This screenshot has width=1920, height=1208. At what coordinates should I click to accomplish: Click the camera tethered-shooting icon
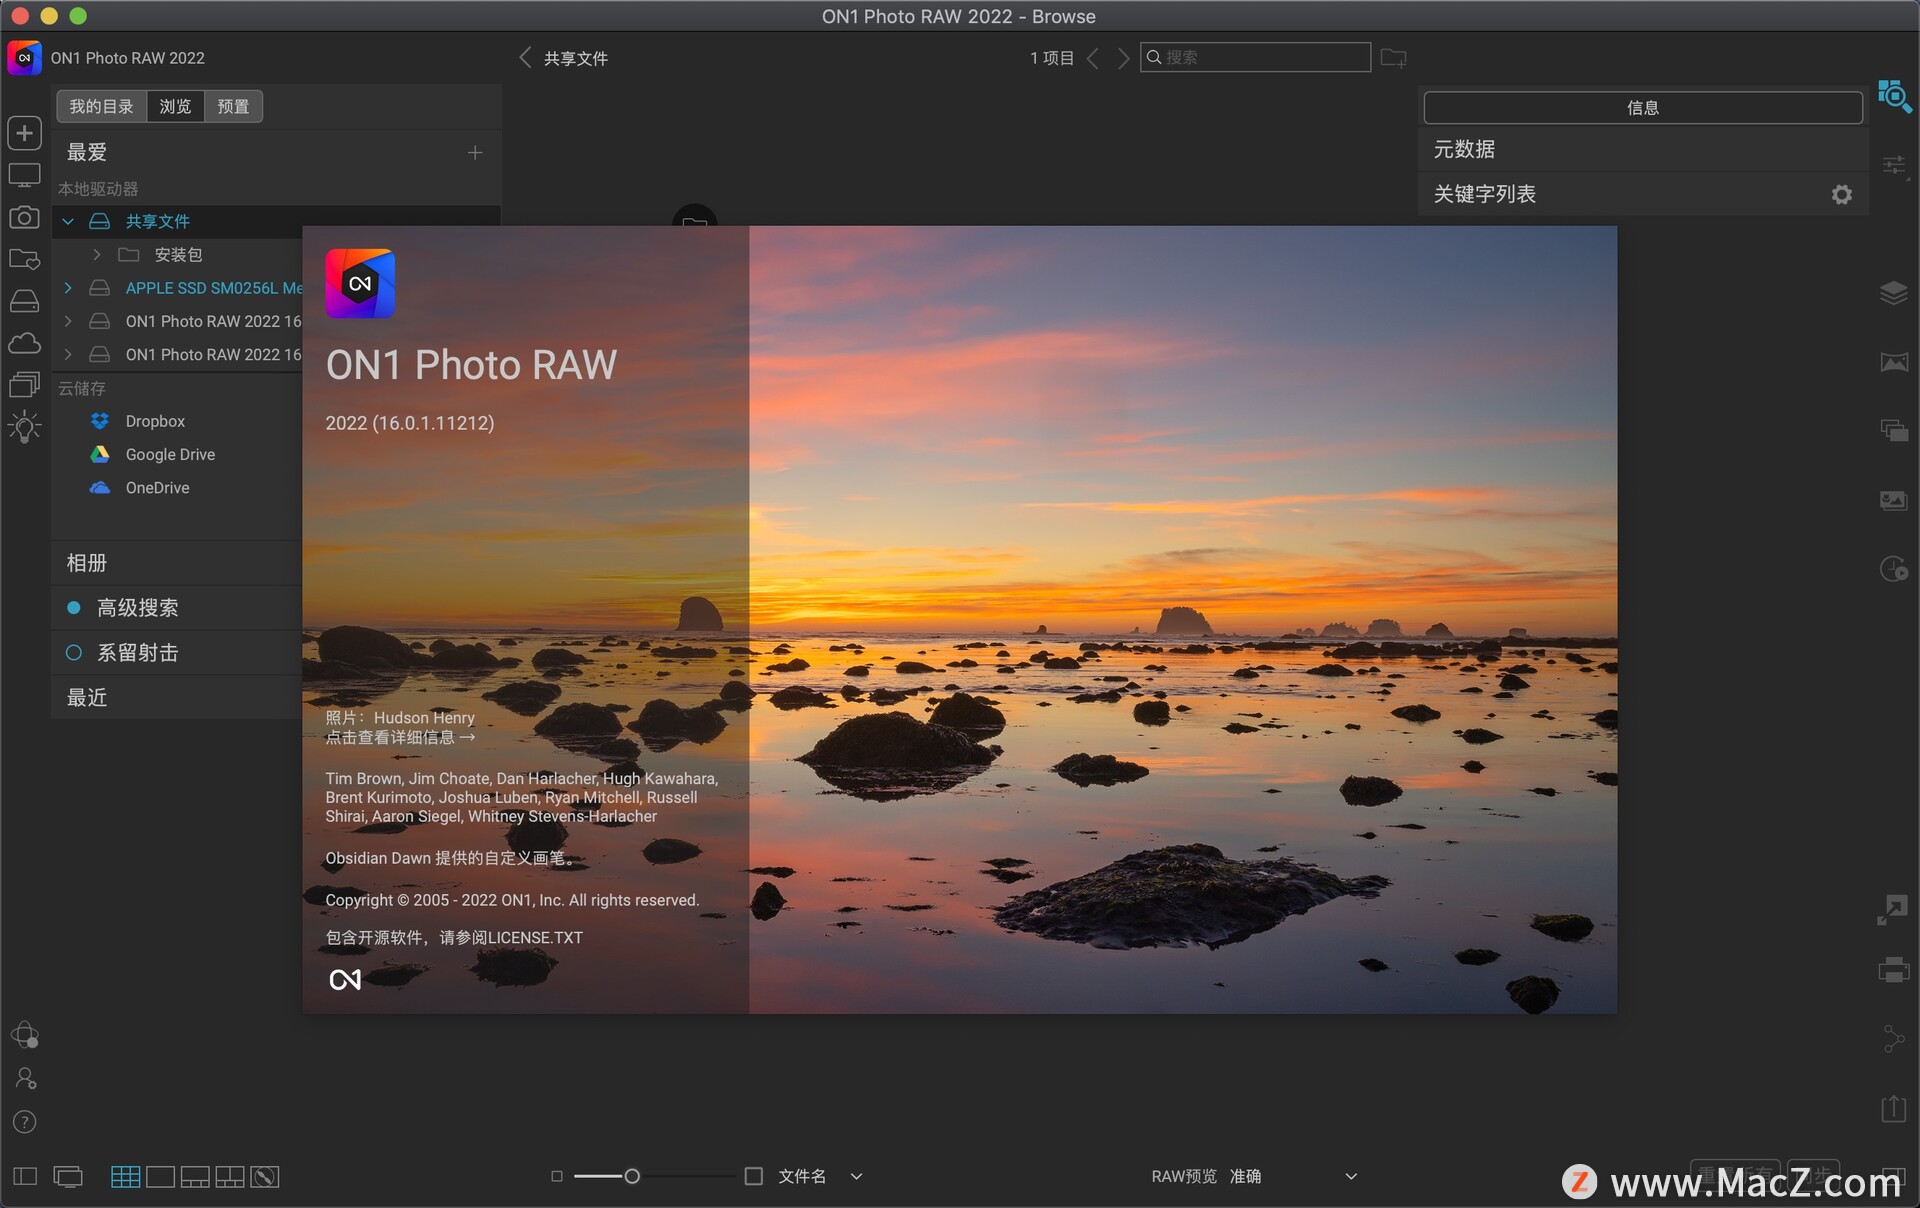point(24,217)
